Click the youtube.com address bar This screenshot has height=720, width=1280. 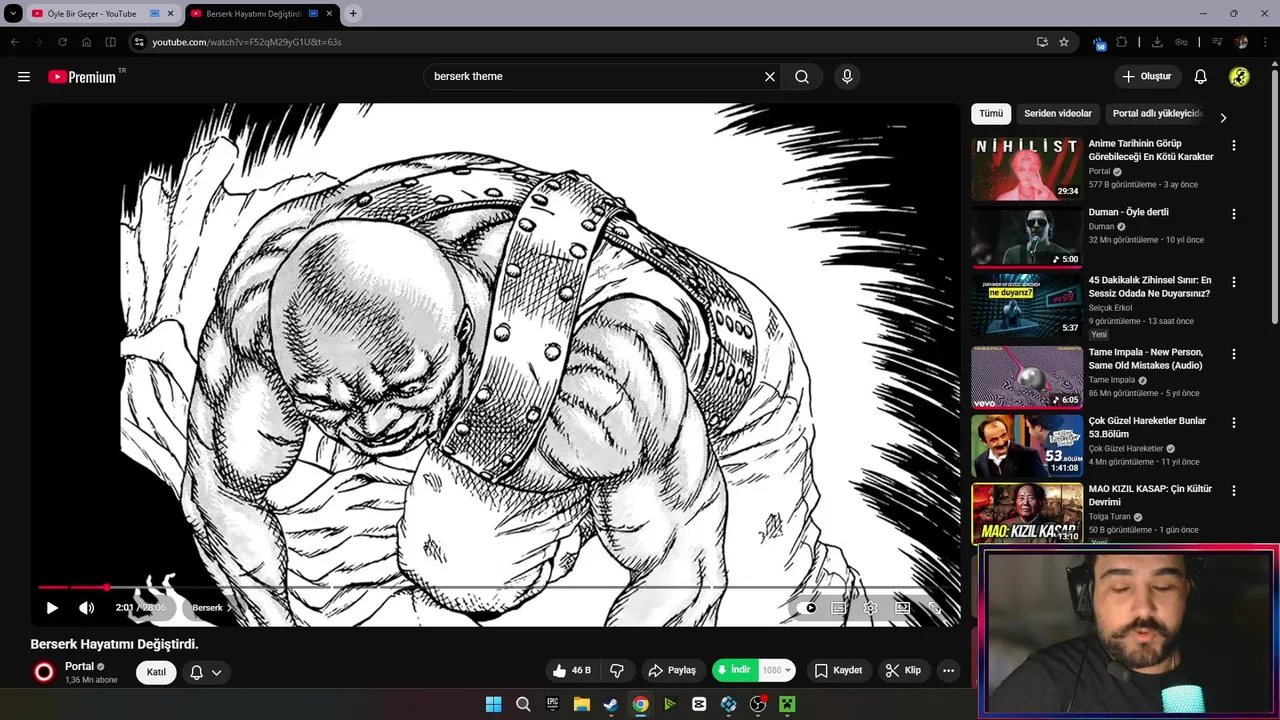pos(590,42)
